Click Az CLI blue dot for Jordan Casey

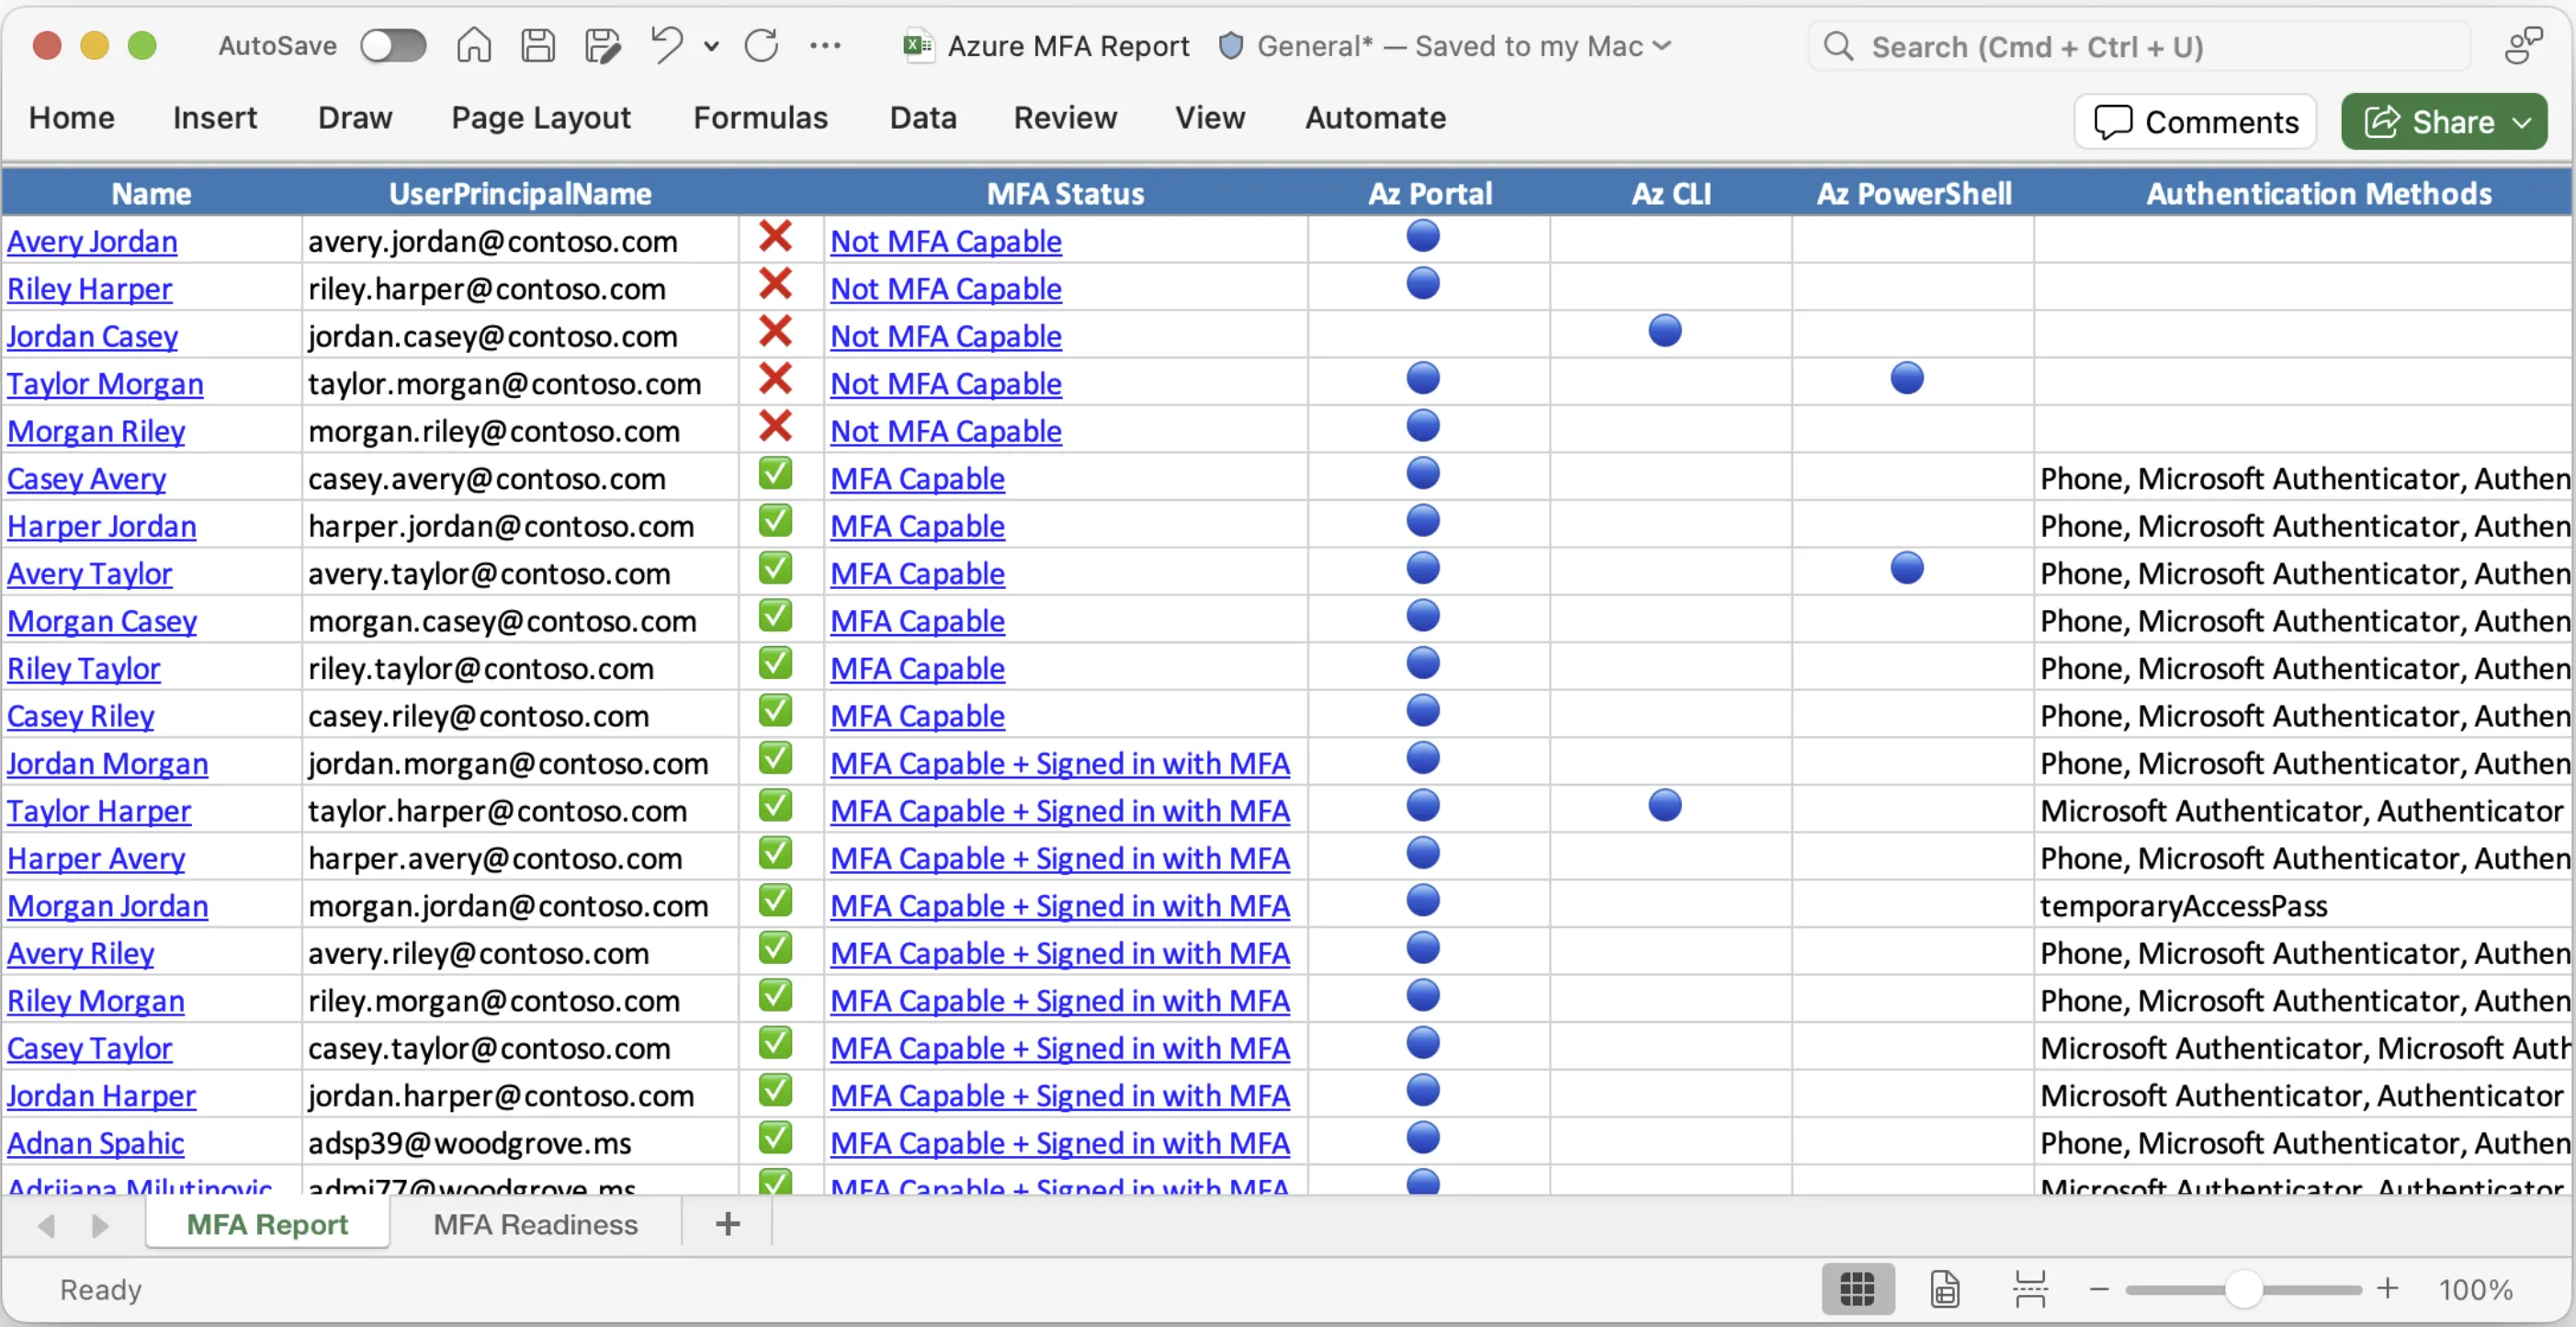tap(1665, 331)
